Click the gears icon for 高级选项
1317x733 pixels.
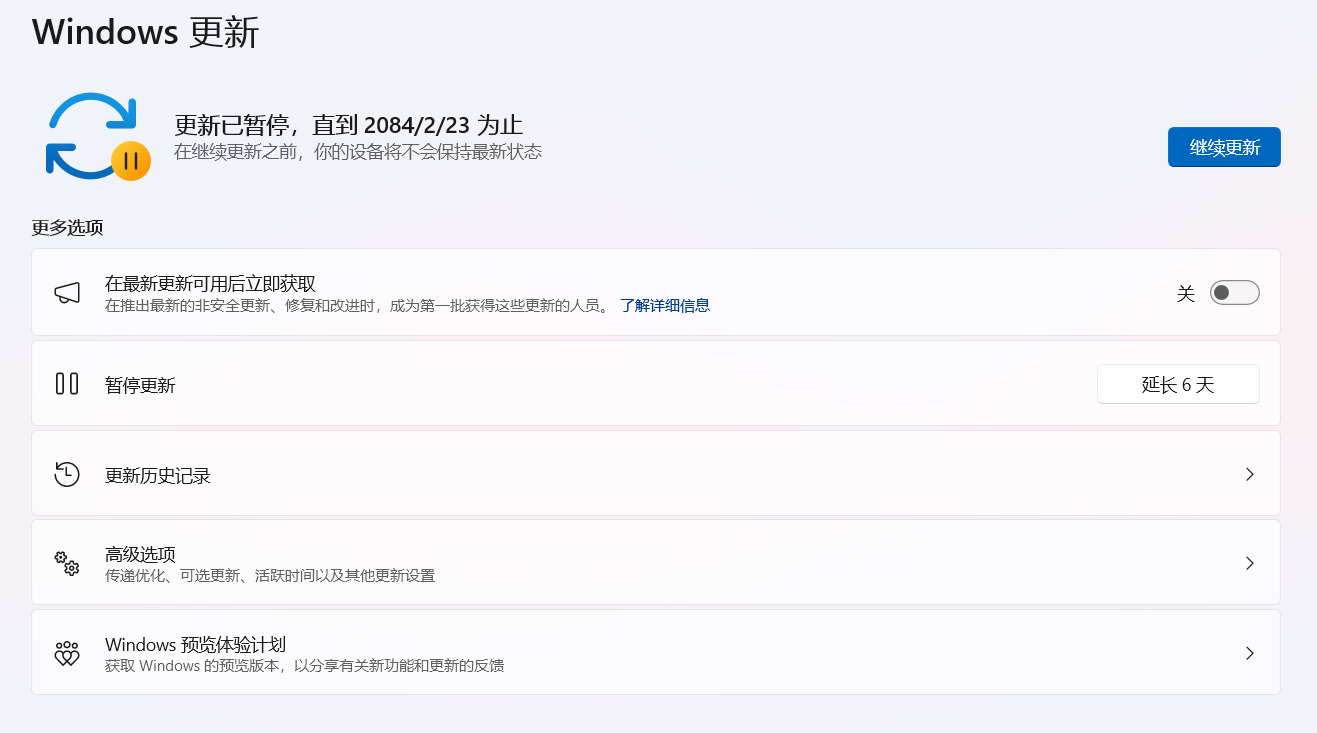point(67,563)
